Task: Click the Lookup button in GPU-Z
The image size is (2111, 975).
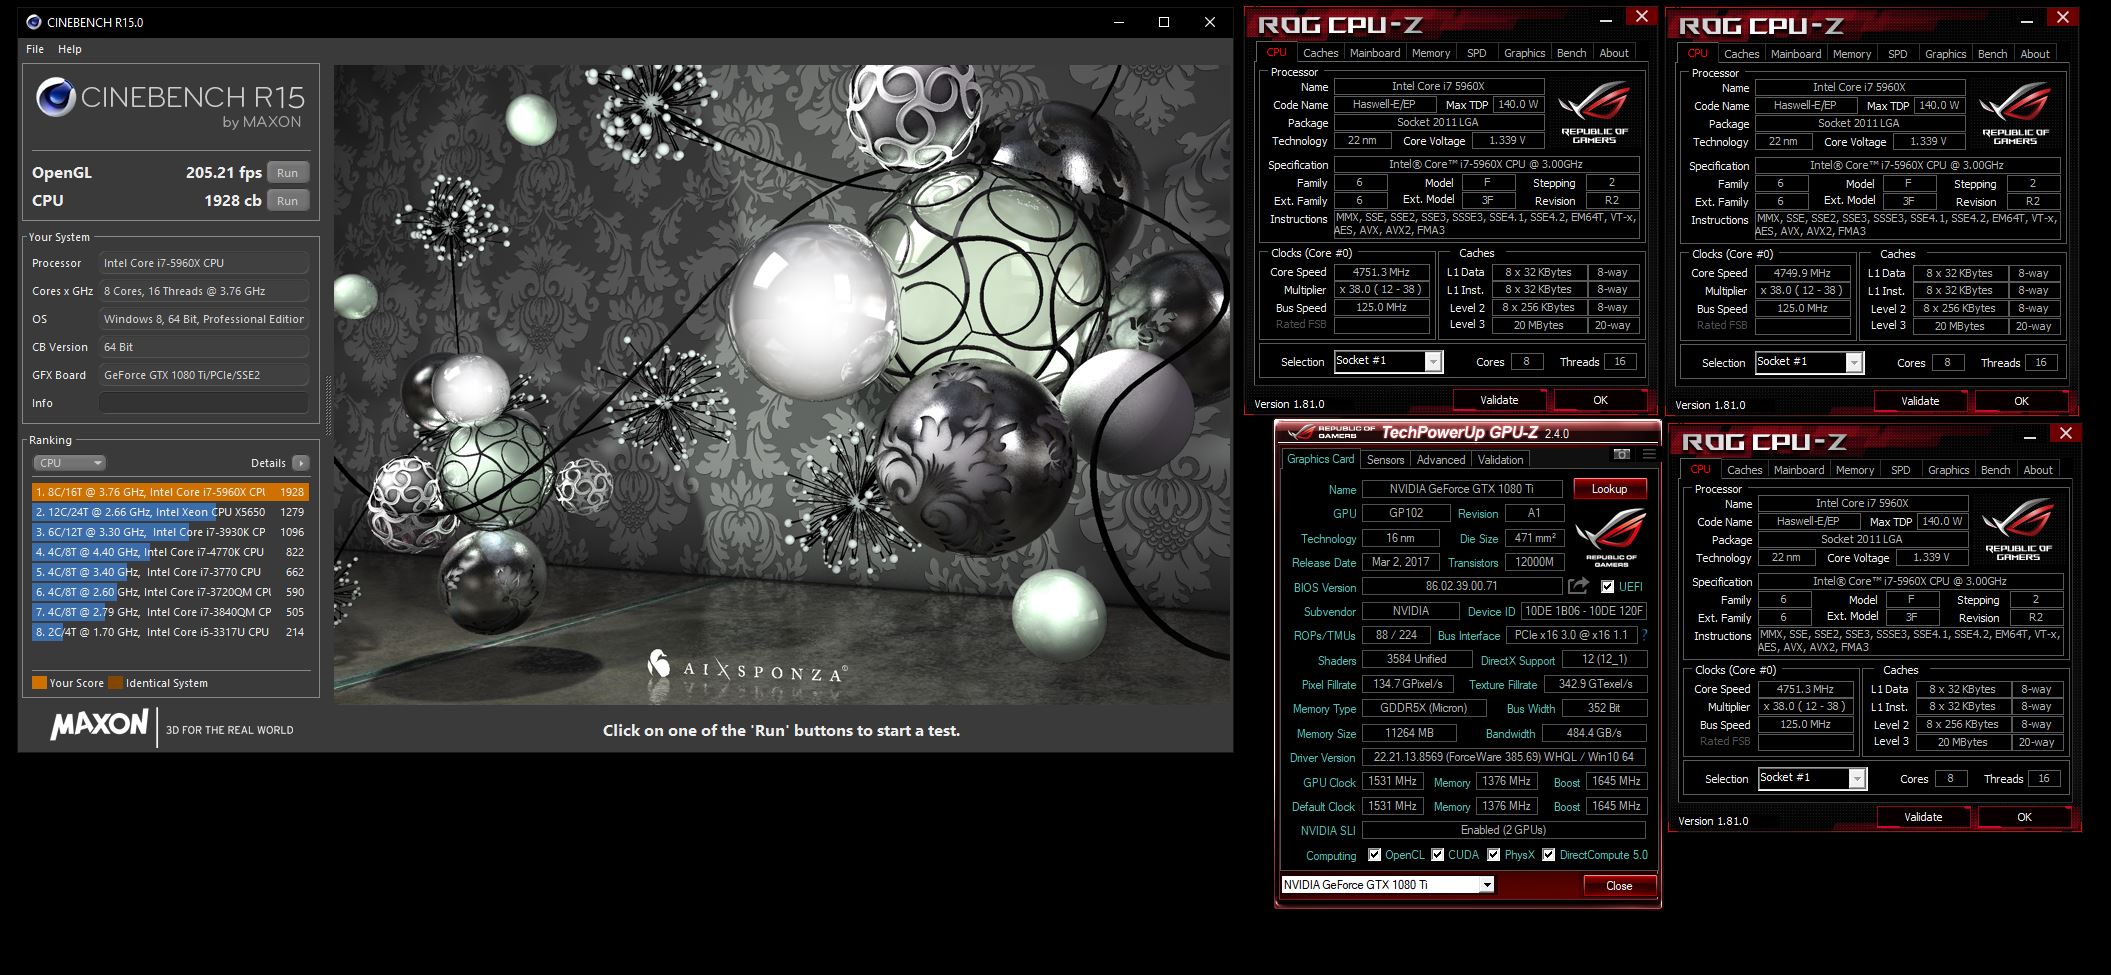Action: (x=1609, y=489)
